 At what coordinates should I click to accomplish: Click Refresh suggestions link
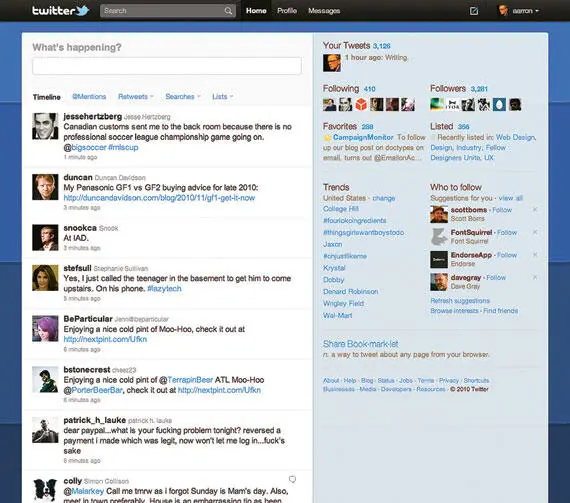(460, 301)
